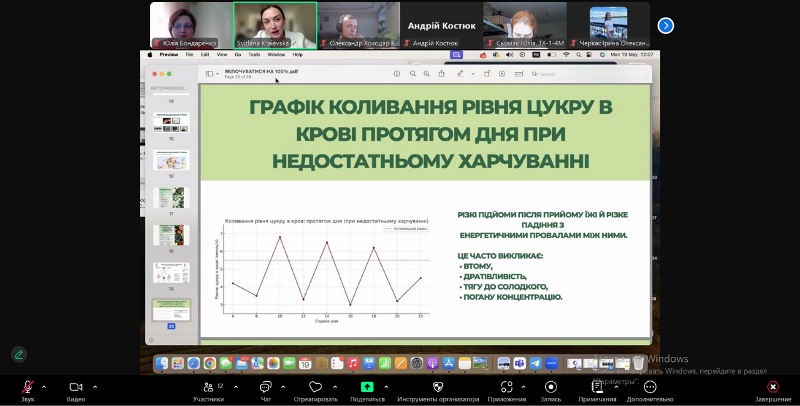The width and height of the screenshot is (800, 406).
Task: Zoom in the PDF in Preview toolbar
Action: point(427,74)
